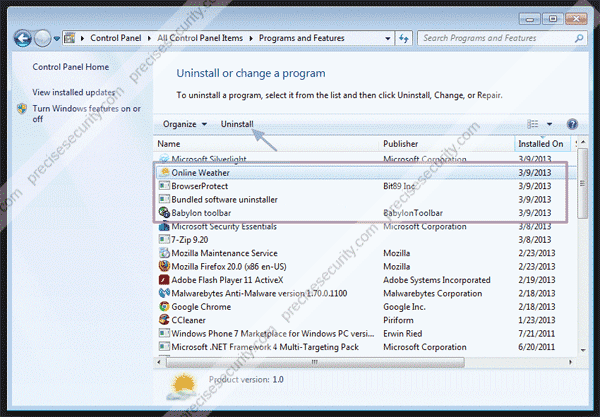Click the search magnifier icon
This screenshot has width=600, height=417.
(579, 38)
